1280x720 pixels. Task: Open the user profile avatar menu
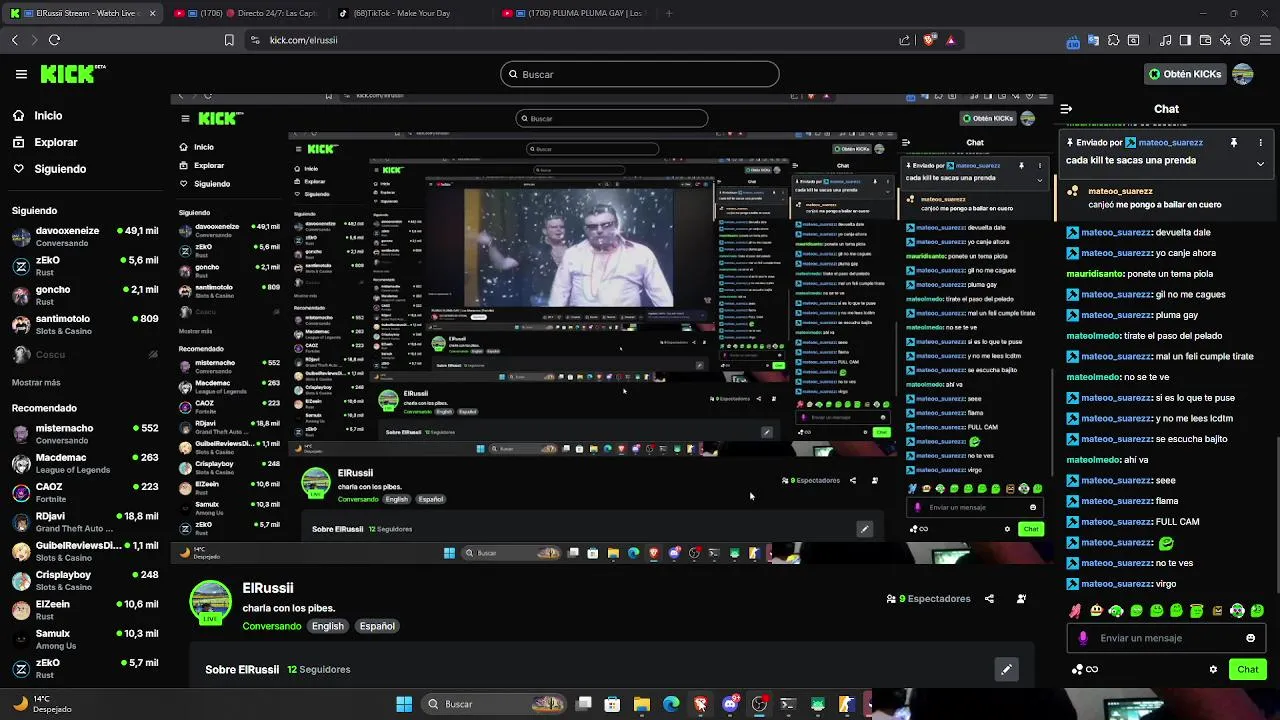[1243, 74]
